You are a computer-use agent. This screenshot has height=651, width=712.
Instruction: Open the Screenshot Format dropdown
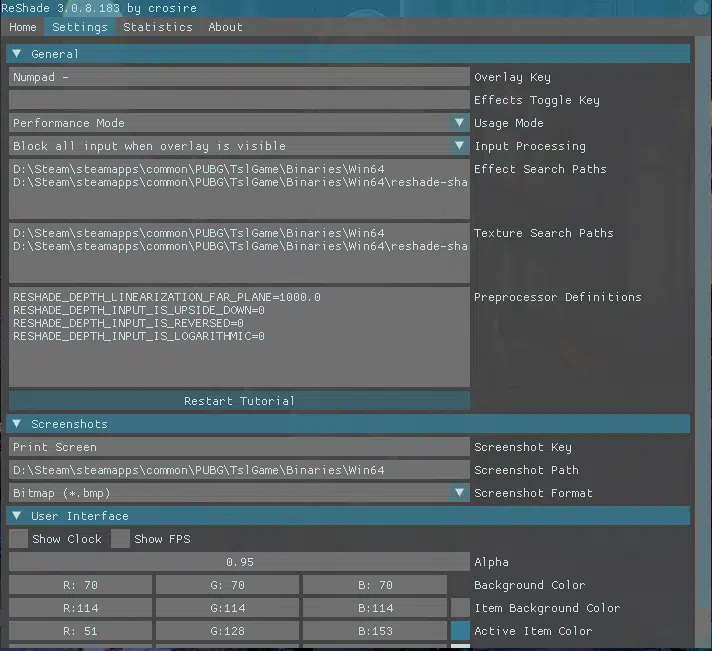coord(459,493)
